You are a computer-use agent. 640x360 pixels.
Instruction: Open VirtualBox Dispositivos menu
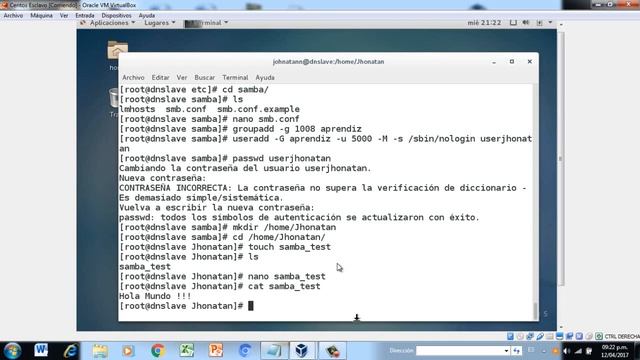pos(116,16)
